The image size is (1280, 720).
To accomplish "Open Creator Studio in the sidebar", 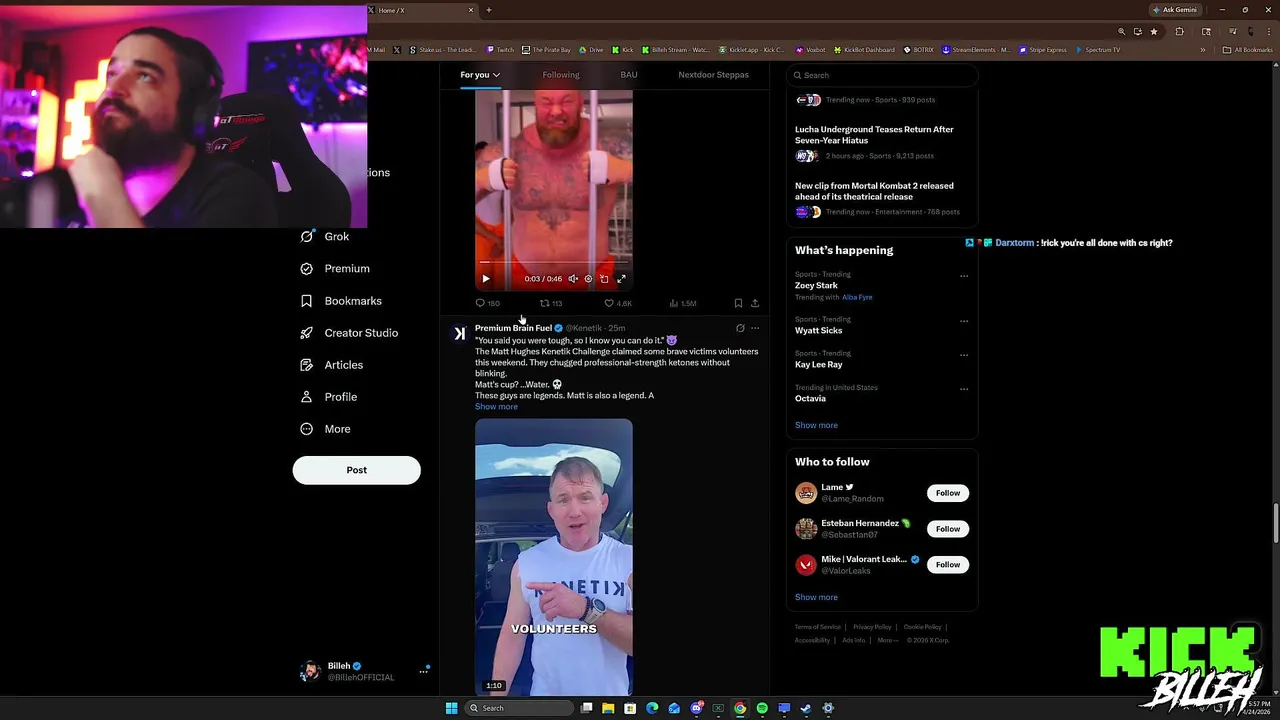I will 349,333.
